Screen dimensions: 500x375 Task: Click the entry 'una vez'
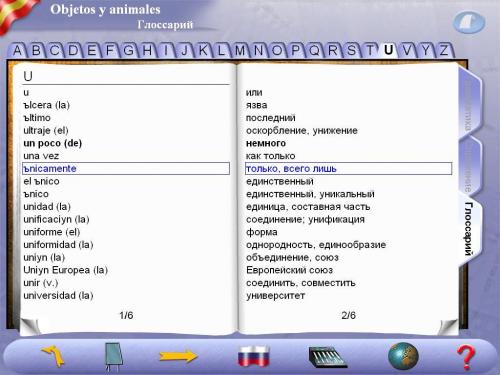point(41,156)
